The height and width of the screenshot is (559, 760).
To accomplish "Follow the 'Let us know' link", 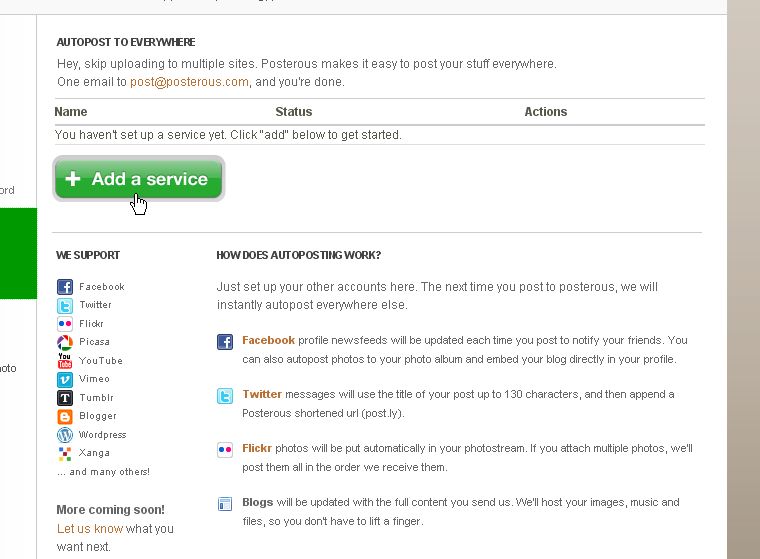I will pos(90,528).
